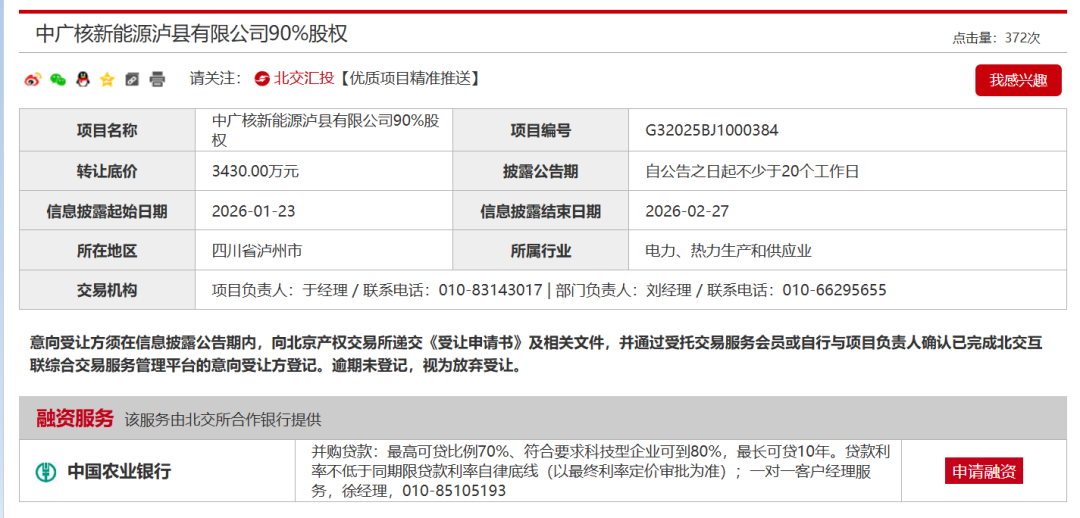Click the end date 2026-02-27
The height and width of the screenshot is (518, 1080).
[x=687, y=211]
